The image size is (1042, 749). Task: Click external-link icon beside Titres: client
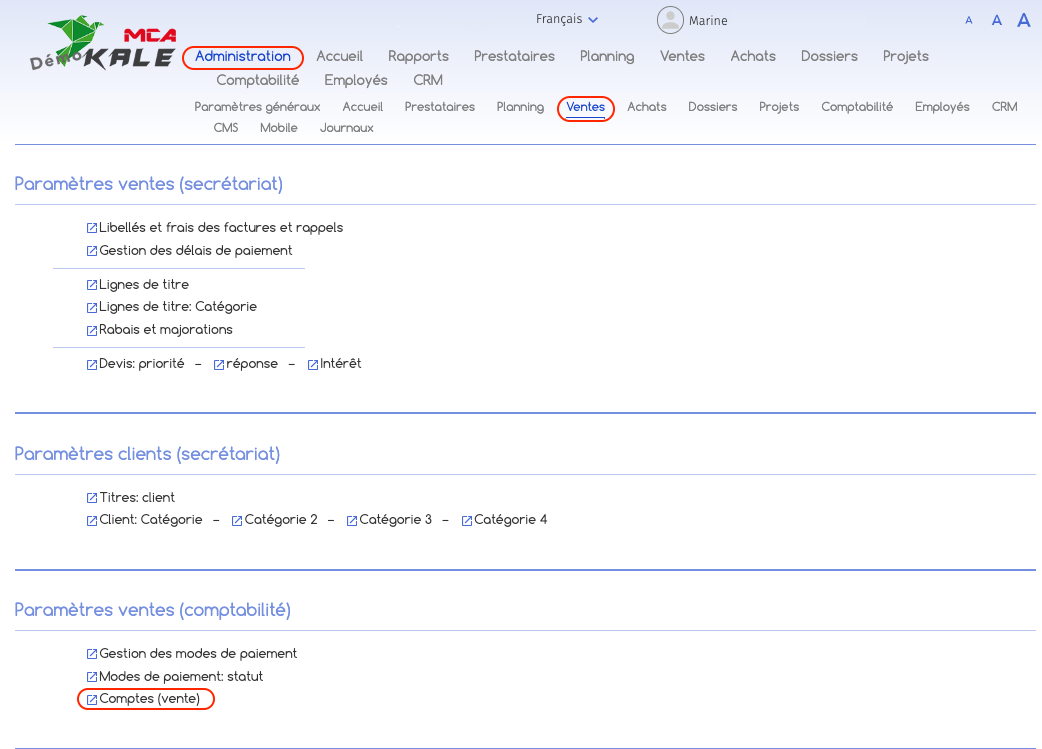92,498
